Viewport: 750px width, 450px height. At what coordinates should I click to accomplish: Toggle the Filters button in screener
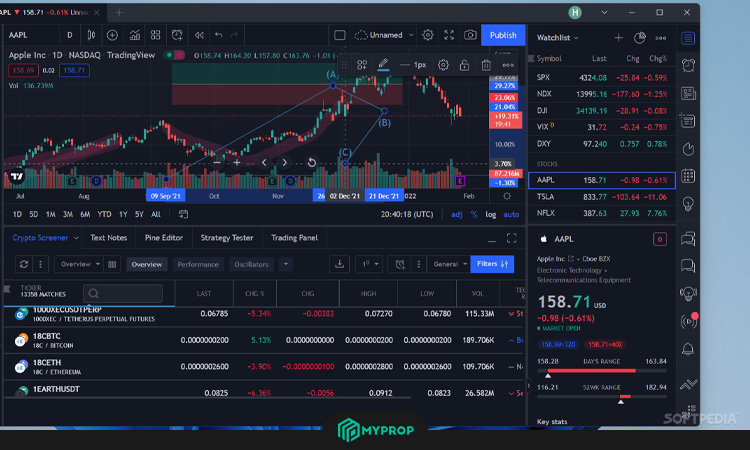tap(492, 264)
